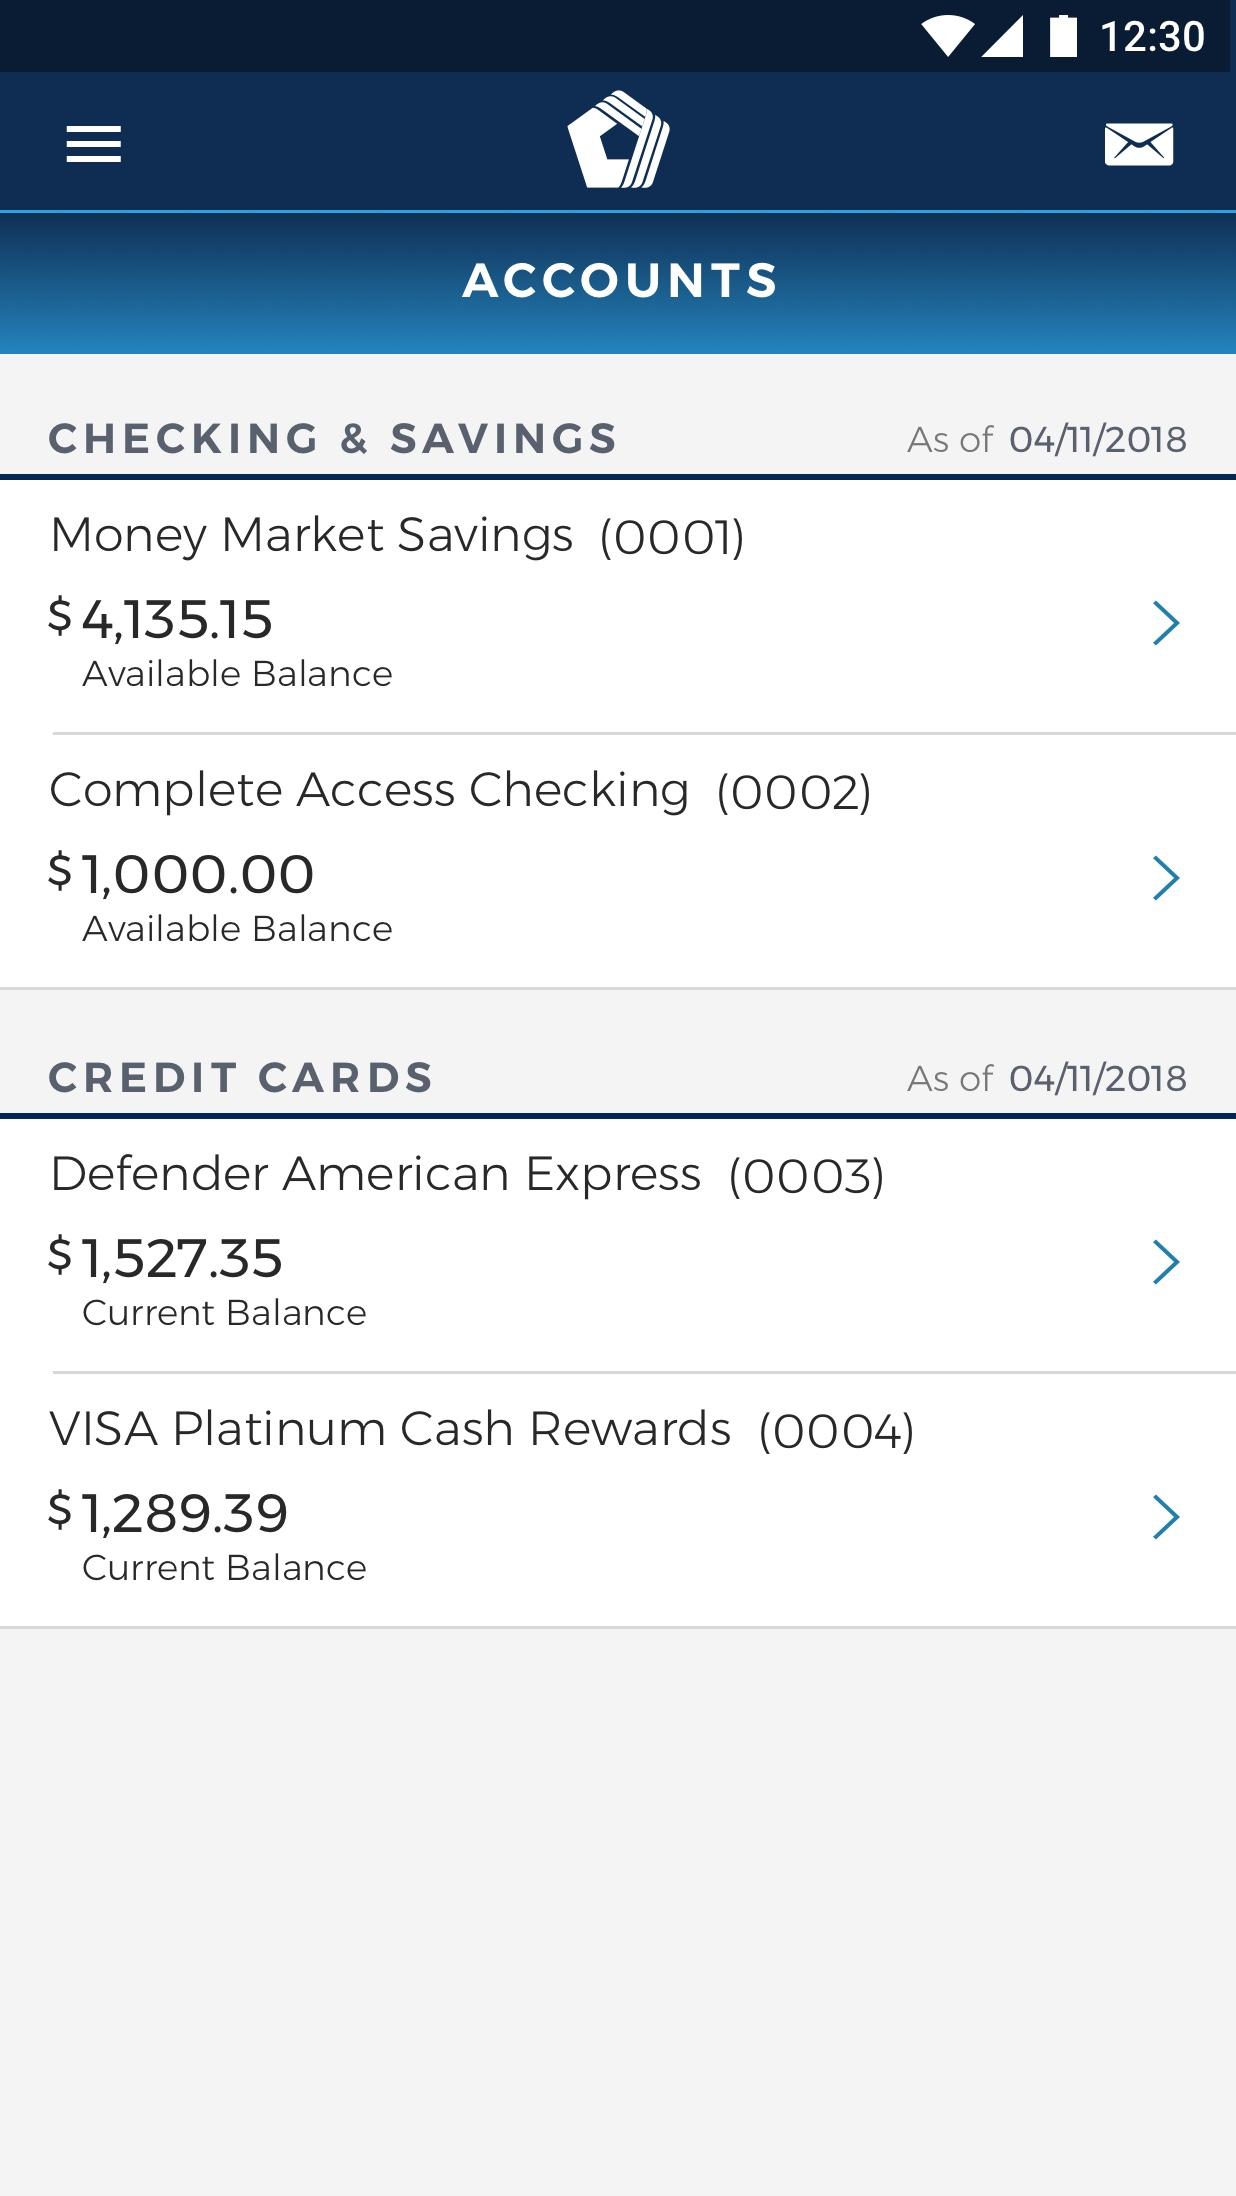1236x2196 pixels.
Task: Open the messages envelope icon
Action: (x=1139, y=144)
